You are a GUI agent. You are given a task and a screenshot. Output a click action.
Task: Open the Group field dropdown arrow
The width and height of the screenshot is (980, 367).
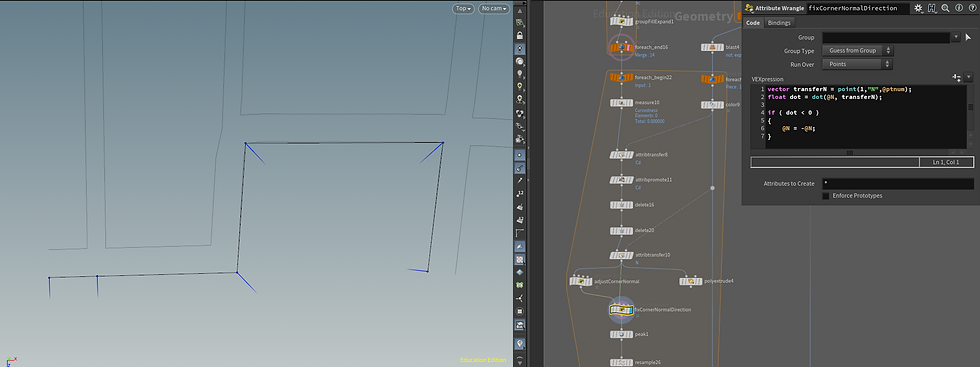tap(956, 38)
